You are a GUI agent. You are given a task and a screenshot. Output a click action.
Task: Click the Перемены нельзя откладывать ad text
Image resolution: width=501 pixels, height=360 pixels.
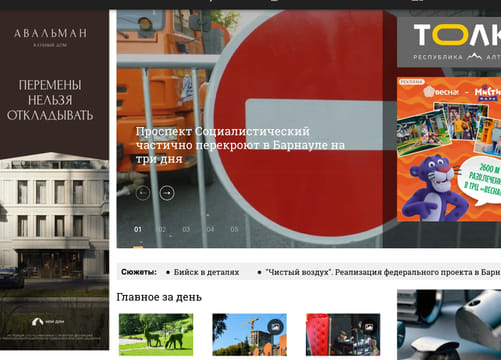[x=50, y=100]
